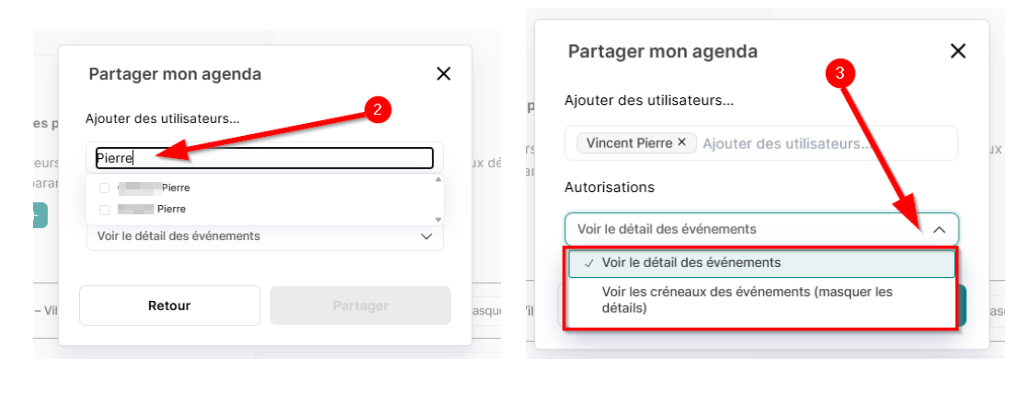The height and width of the screenshot is (413, 1034).
Task: Open left 'Voir le détail des événements' dropdown
Action: (265, 236)
